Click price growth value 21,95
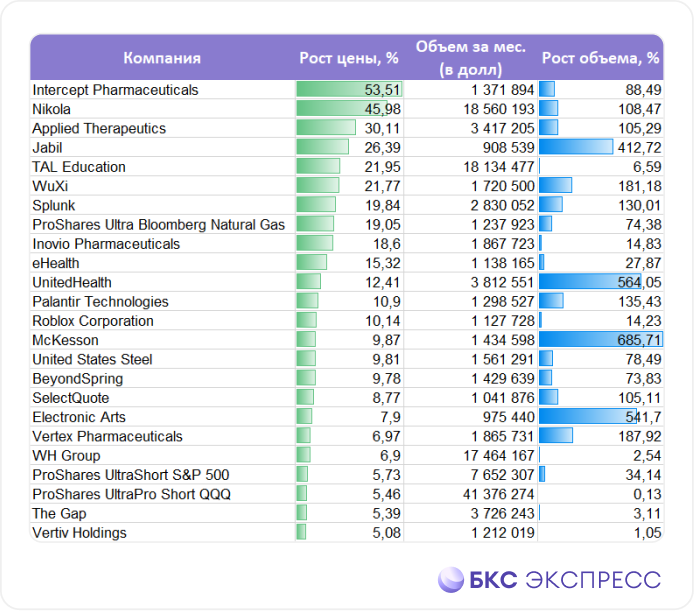Viewport: 694px width, 611px height. click(x=382, y=167)
